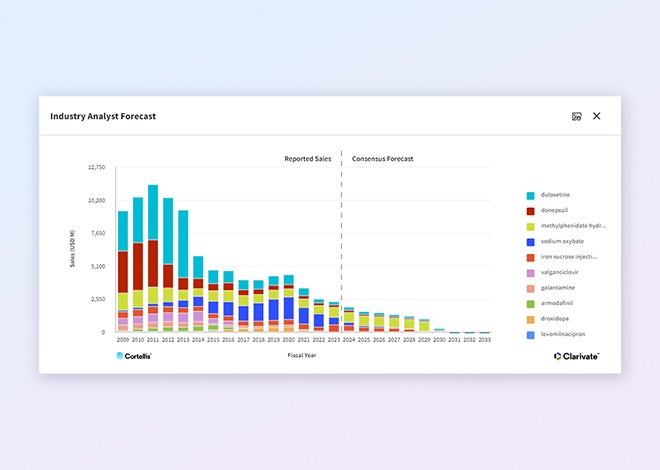Select the 2020 bar in chart
Image resolution: width=660 pixels, height=470 pixels.
tap(288, 305)
